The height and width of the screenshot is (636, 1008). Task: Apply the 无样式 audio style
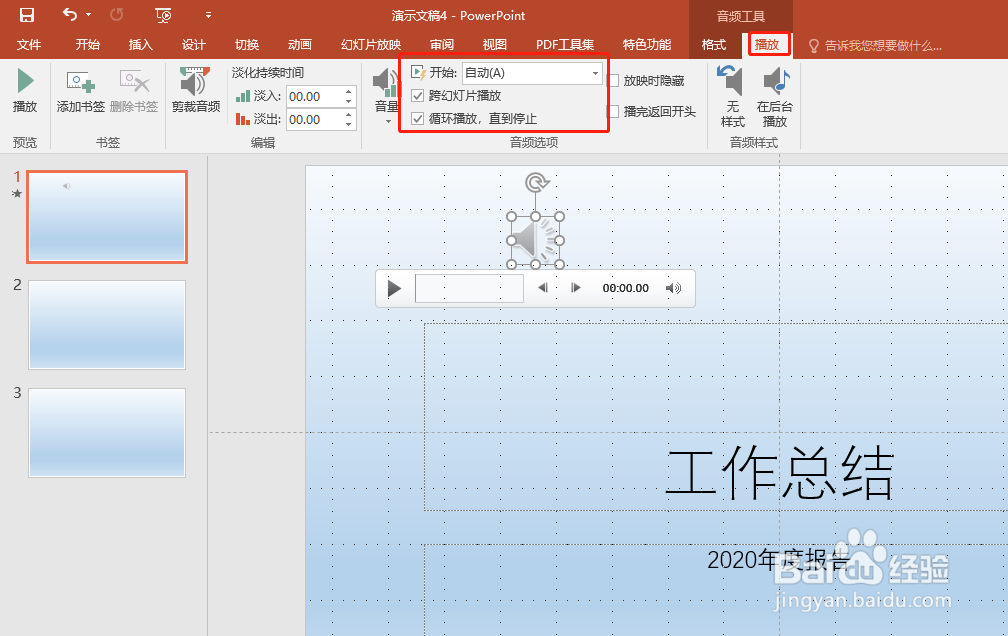coord(732,96)
